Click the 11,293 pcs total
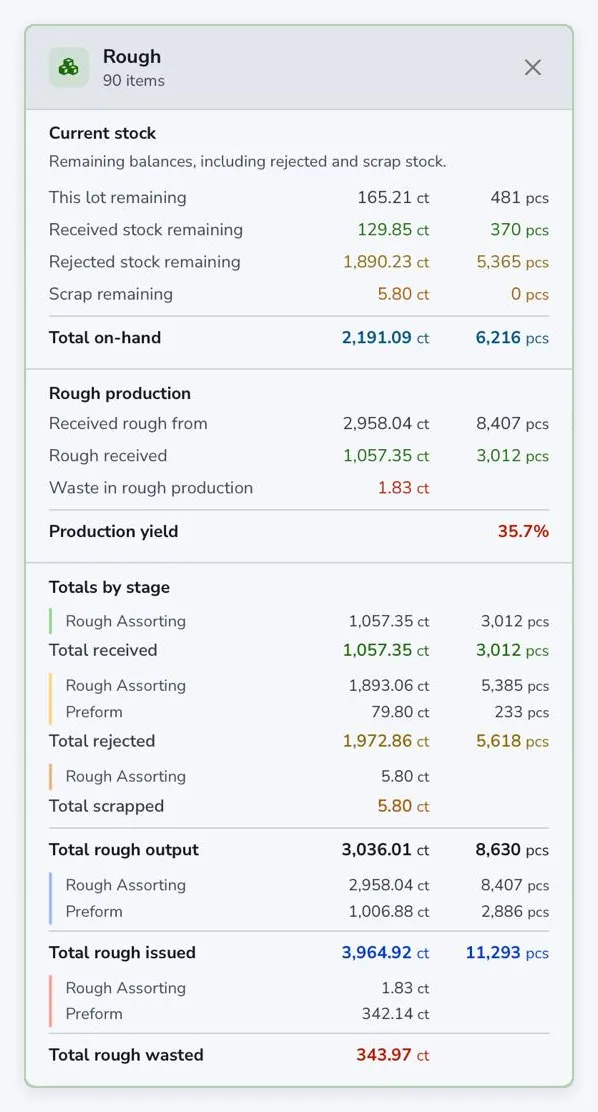The image size is (598, 1112). pos(507,952)
